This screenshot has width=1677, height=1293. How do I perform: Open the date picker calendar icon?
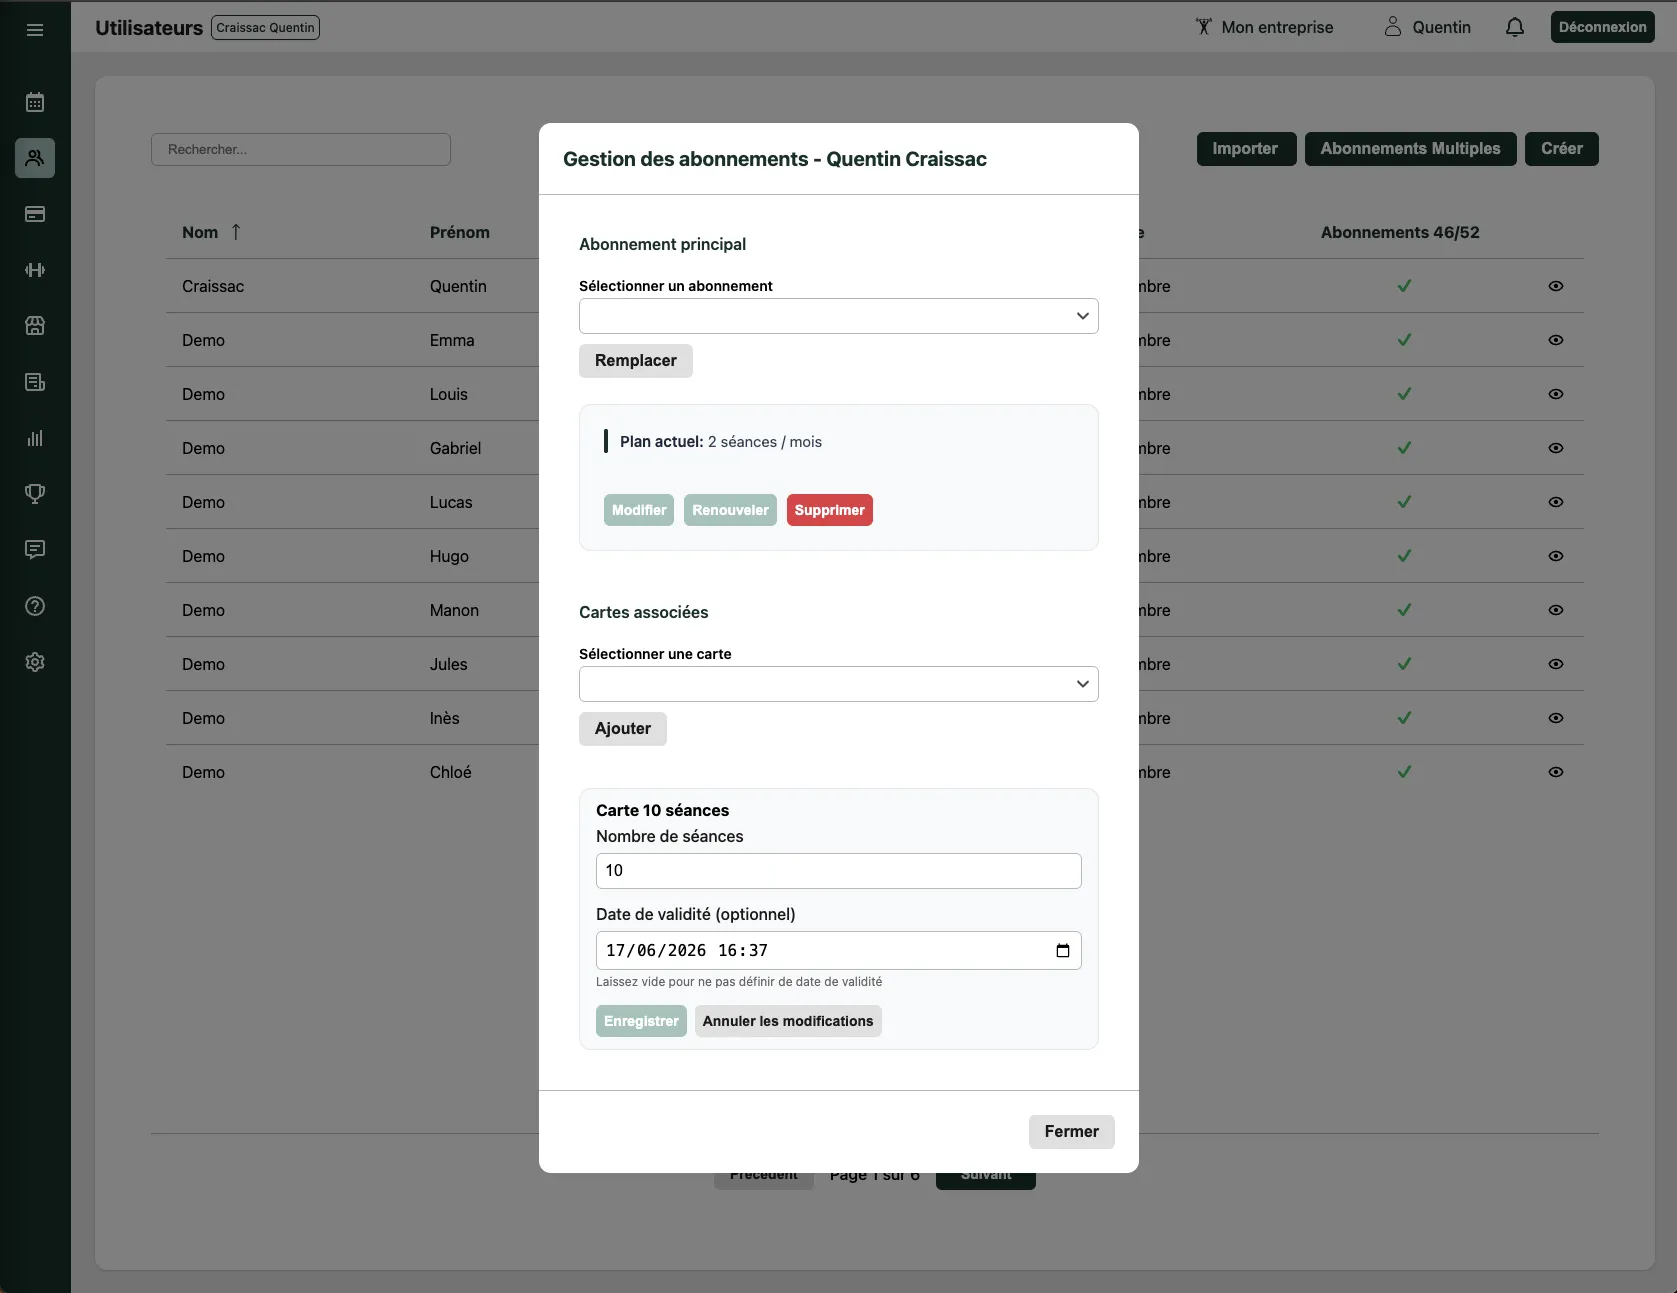click(1062, 951)
